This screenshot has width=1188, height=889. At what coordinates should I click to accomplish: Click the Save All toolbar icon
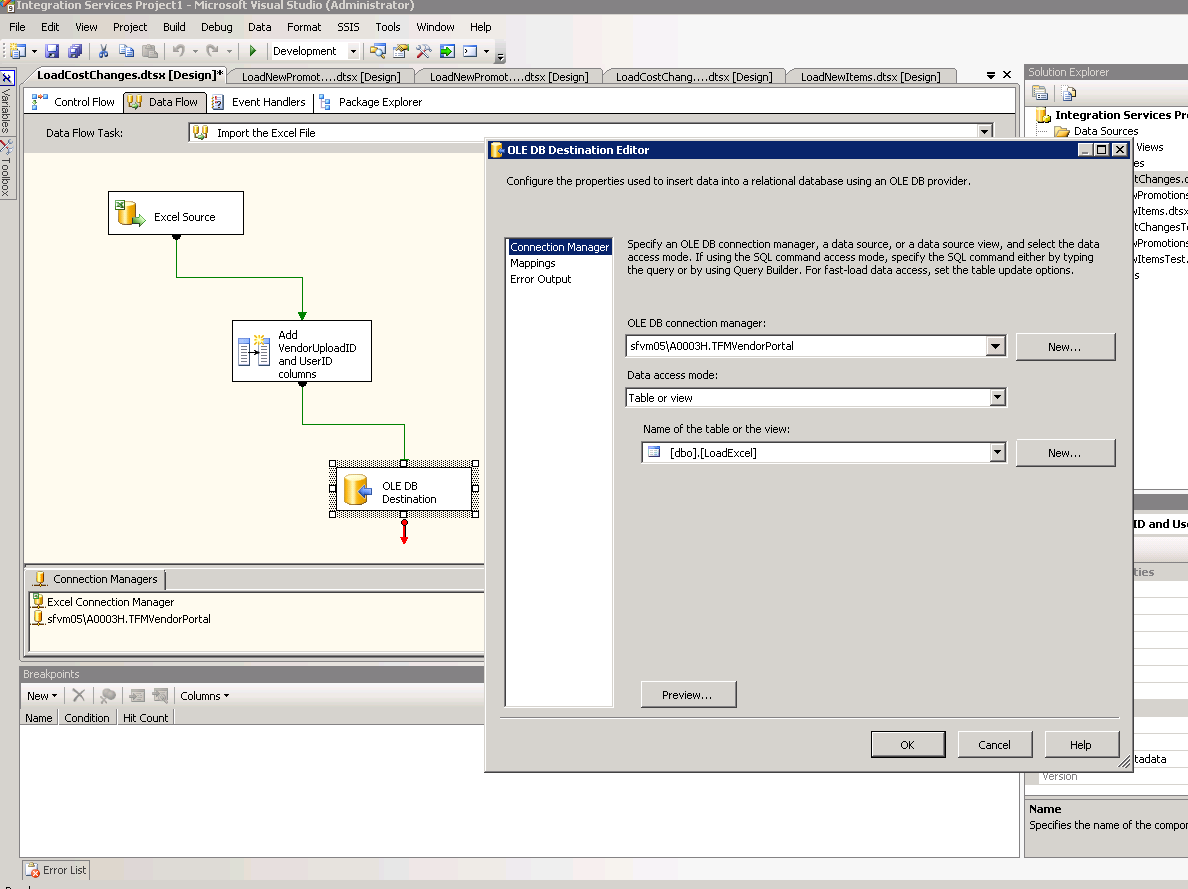coord(75,50)
